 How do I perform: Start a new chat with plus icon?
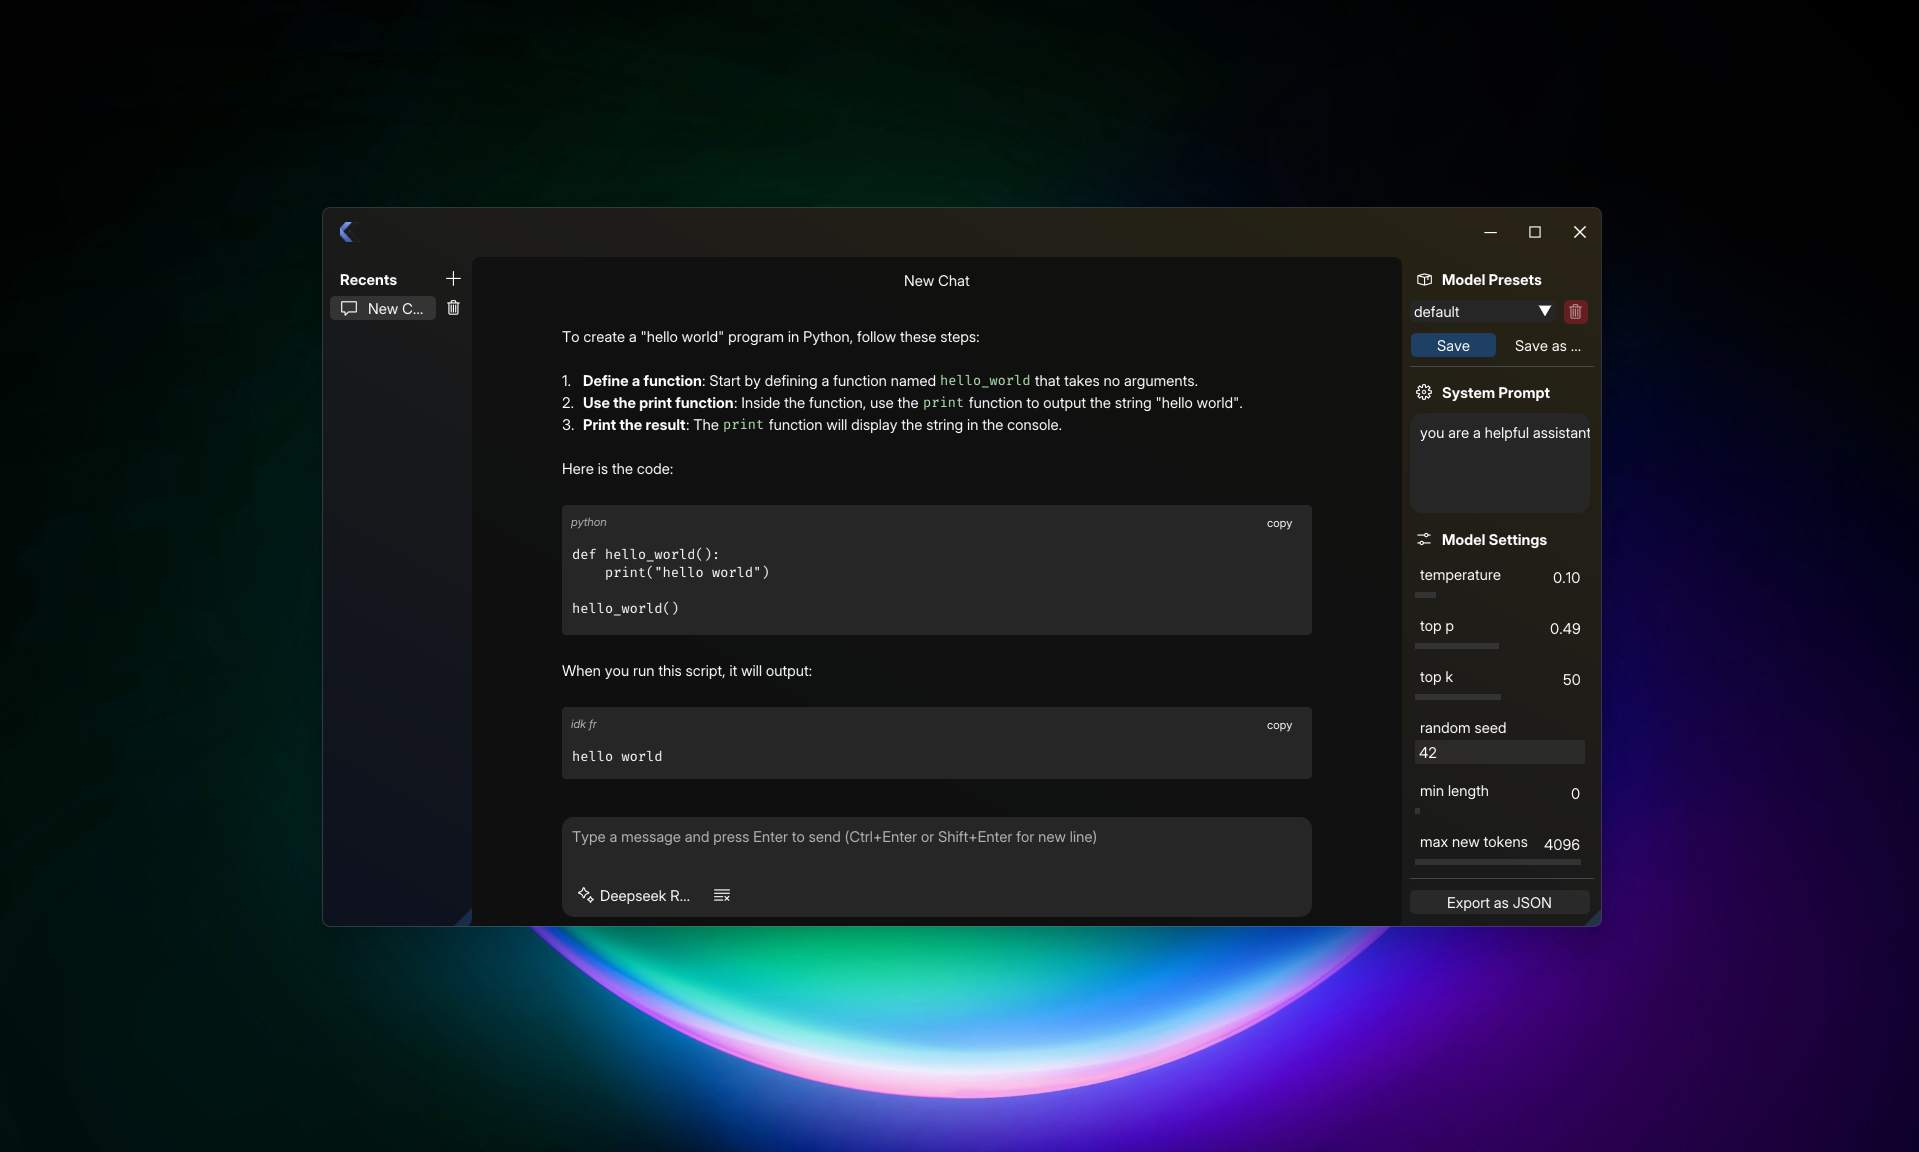453,279
